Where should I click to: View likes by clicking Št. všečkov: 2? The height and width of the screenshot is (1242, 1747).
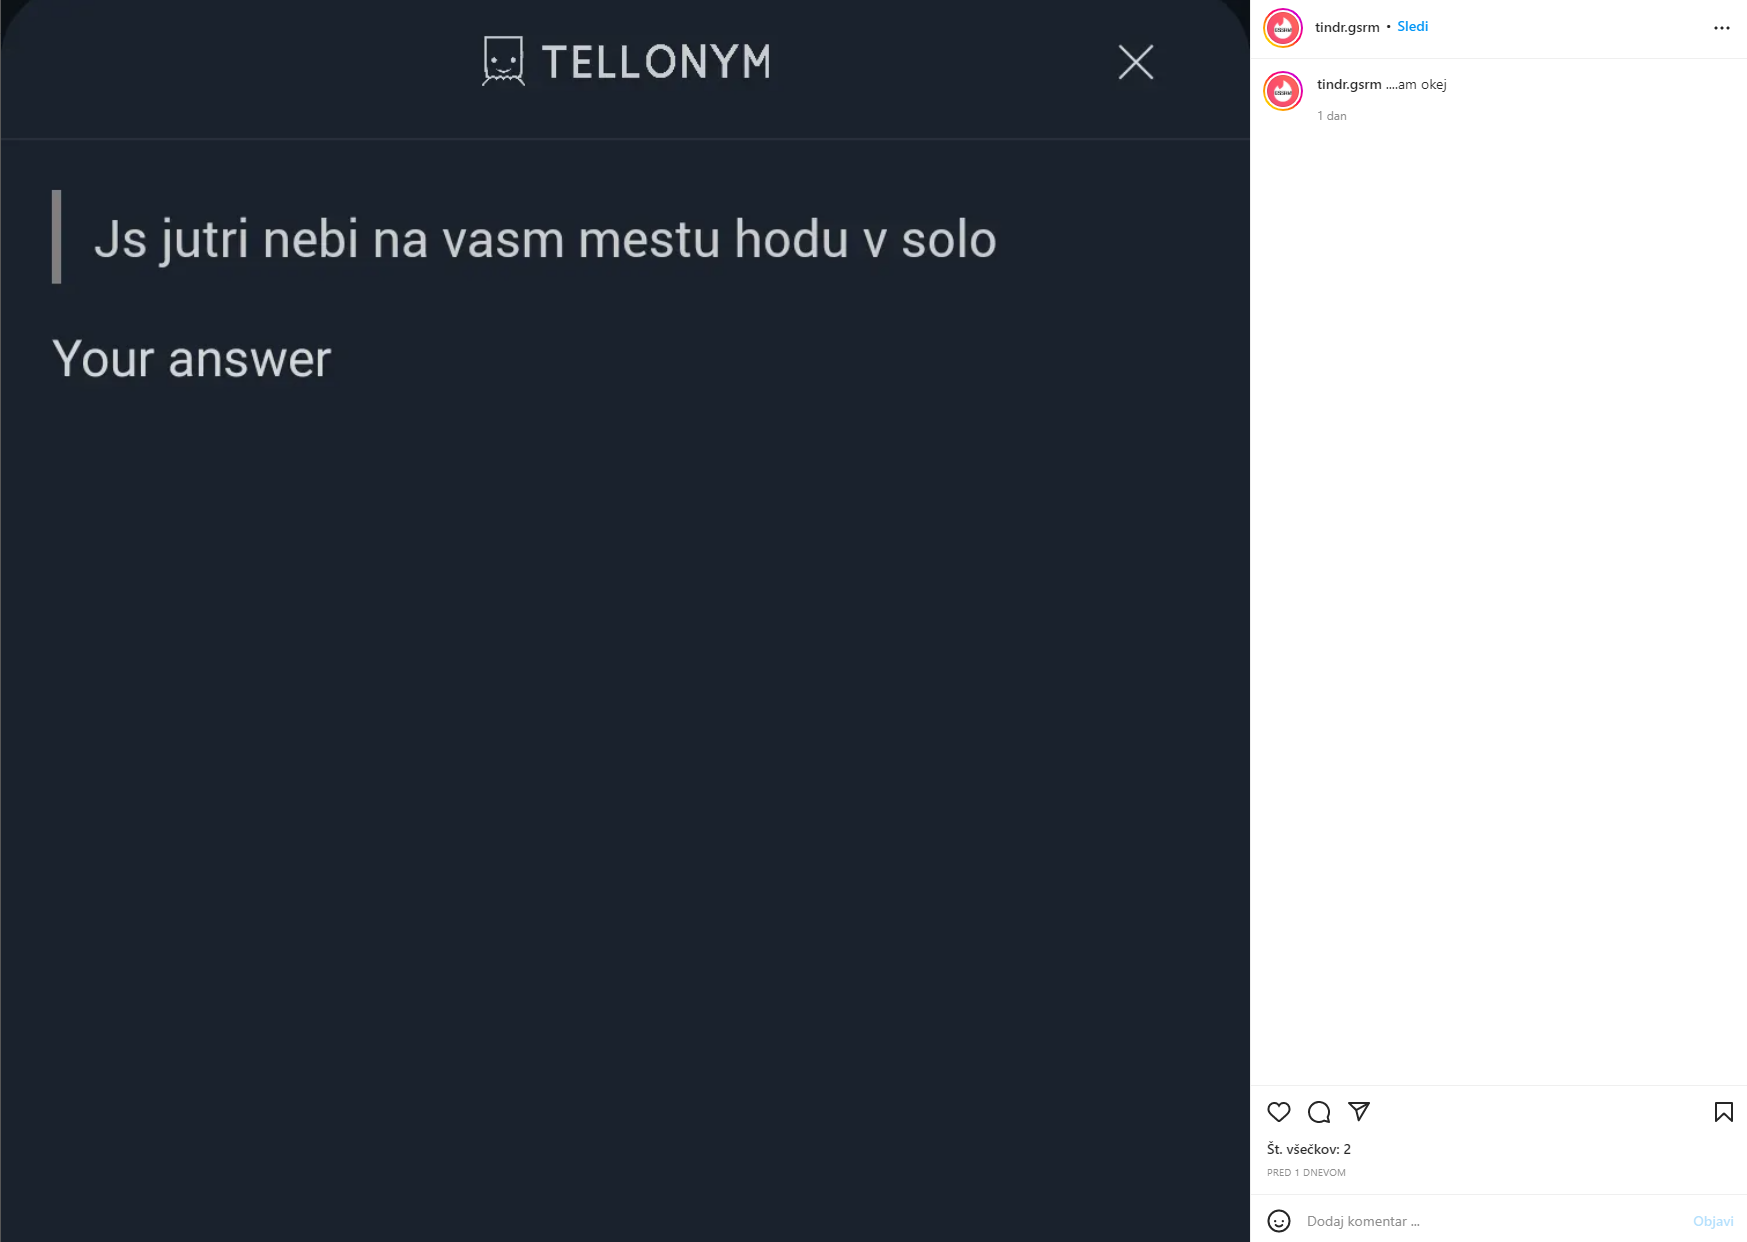[1308, 1149]
